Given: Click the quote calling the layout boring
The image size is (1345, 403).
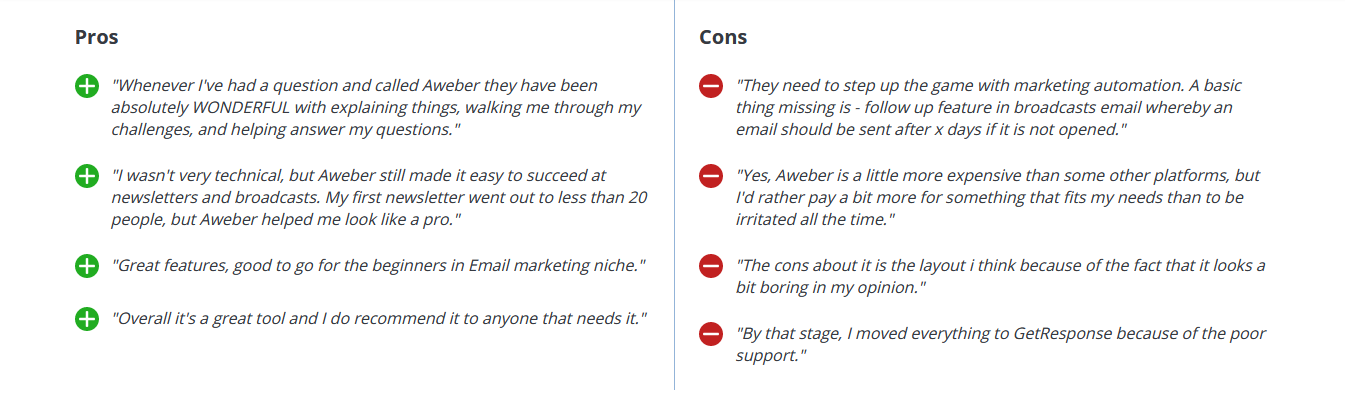Looking at the screenshot, I should (x=1000, y=276).
